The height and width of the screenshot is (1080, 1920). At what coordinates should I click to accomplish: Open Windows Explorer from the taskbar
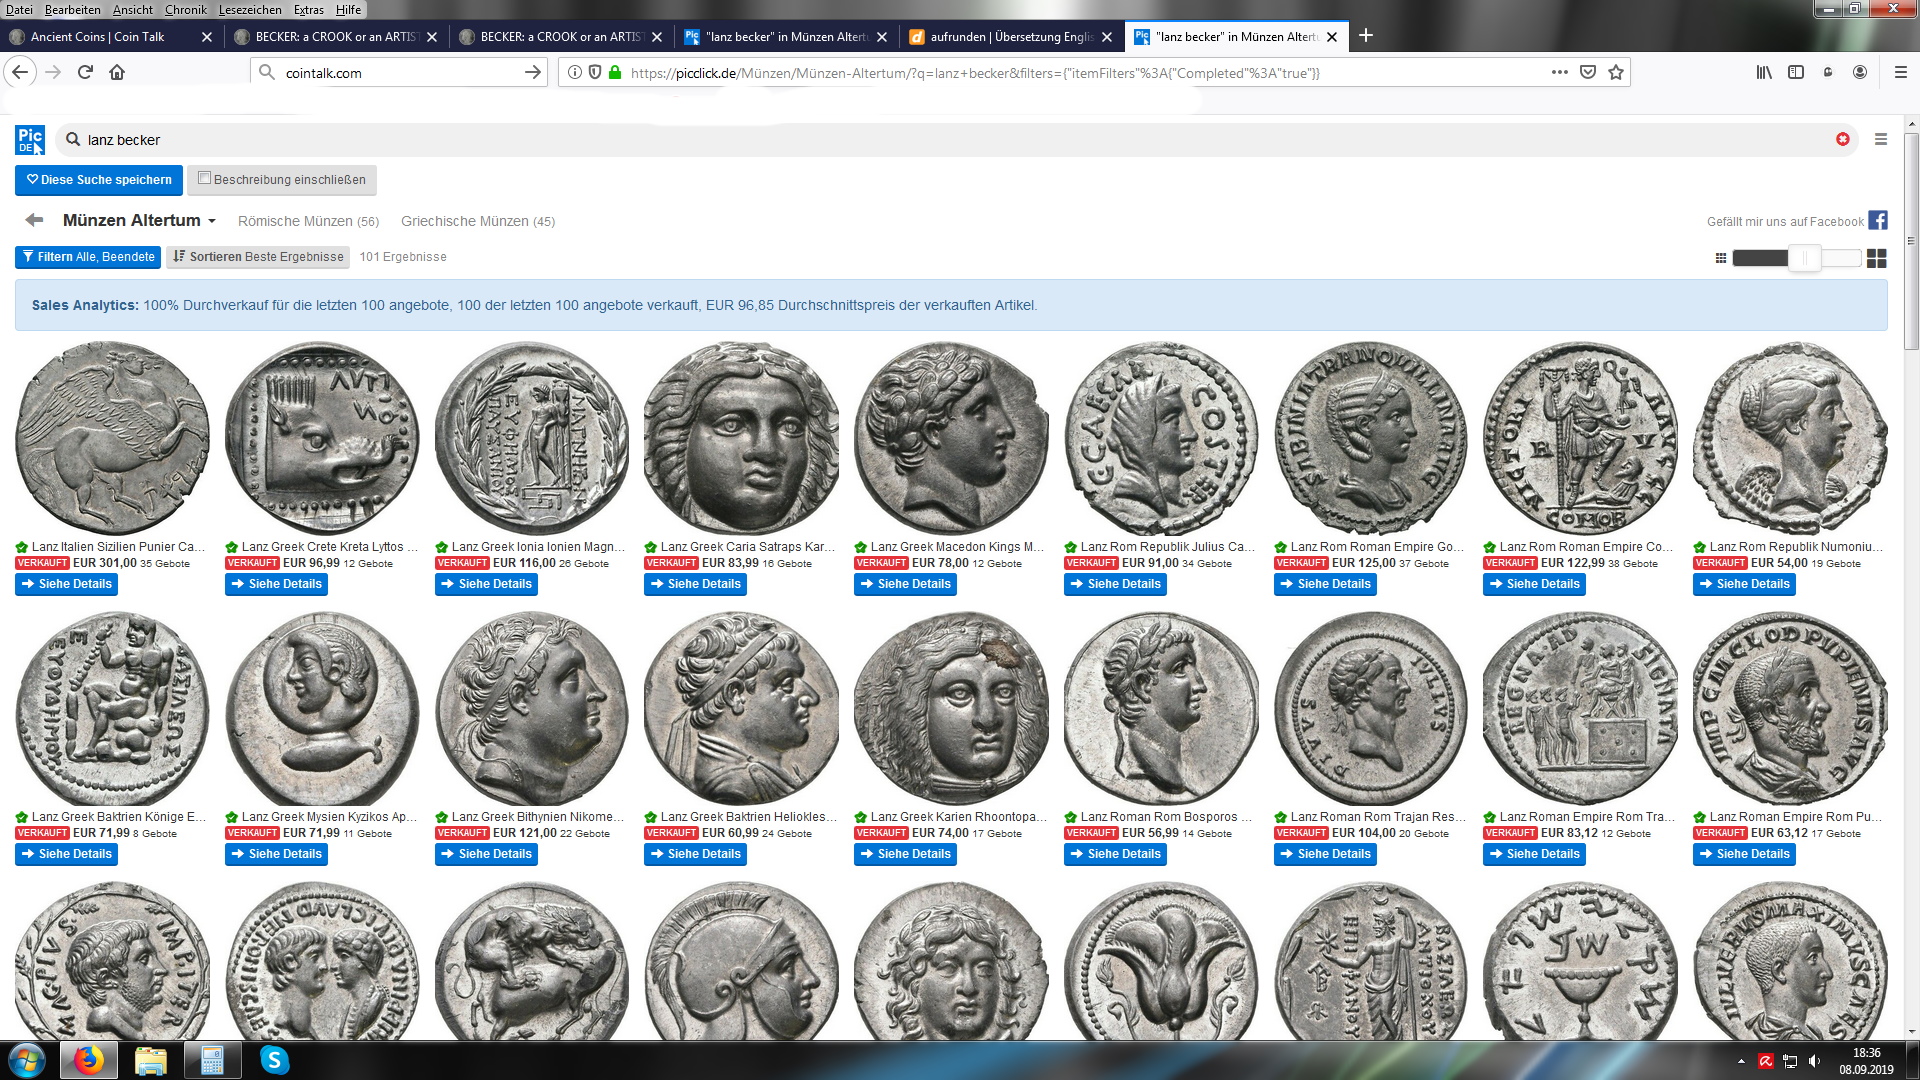(x=151, y=1060)
